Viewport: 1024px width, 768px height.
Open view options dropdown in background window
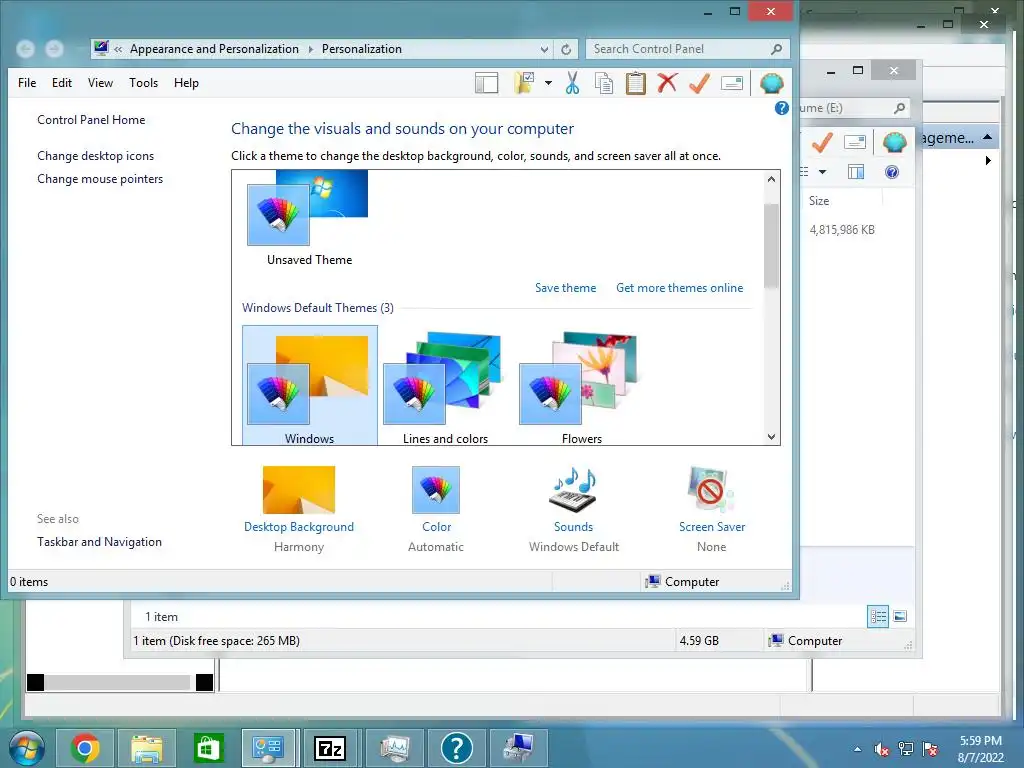point(822,172)
